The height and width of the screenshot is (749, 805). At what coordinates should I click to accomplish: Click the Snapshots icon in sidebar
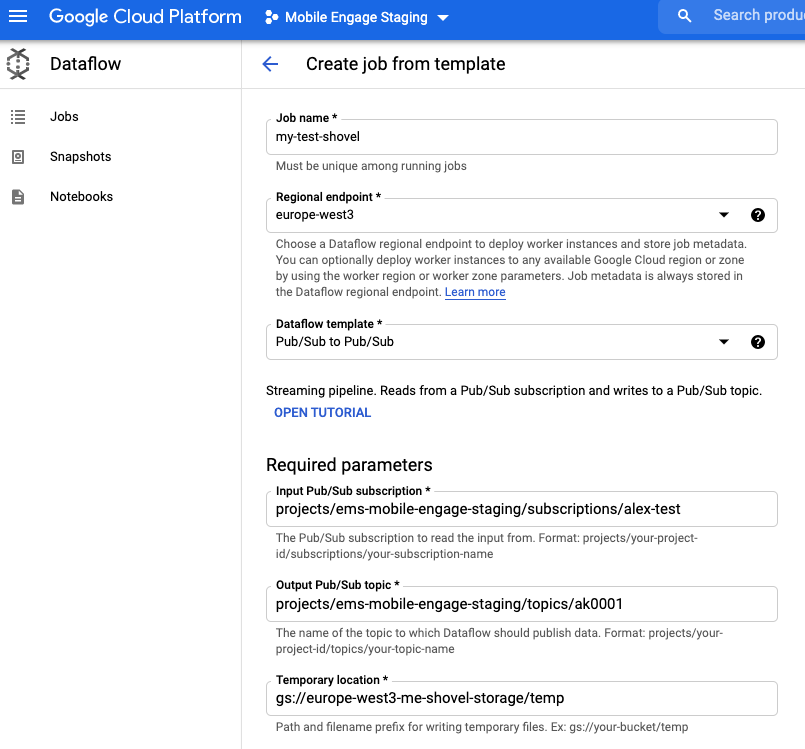[18, 157]
